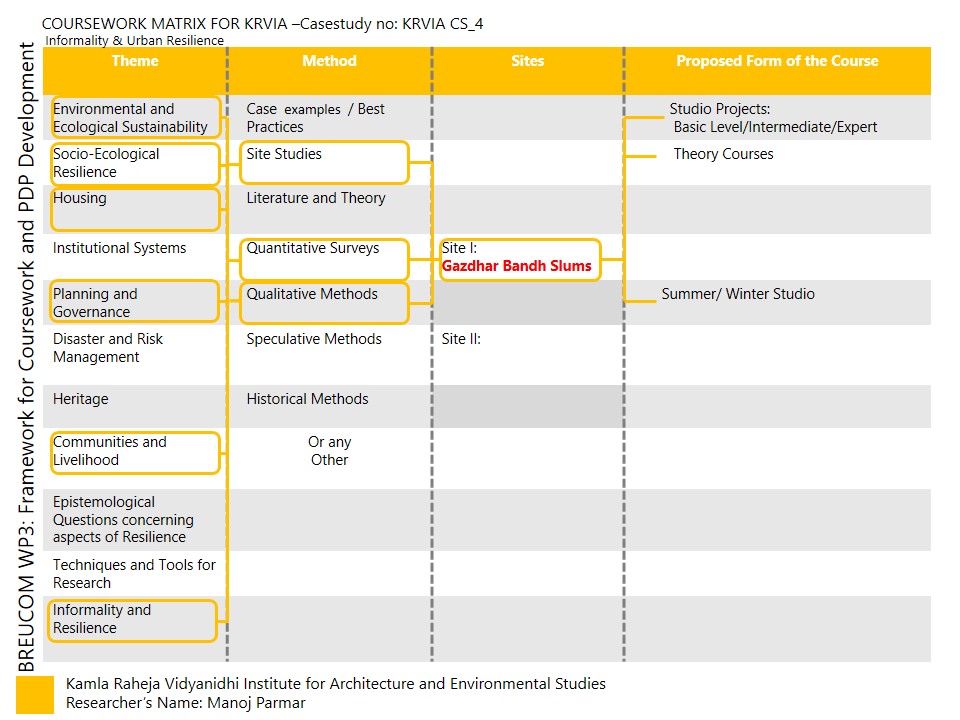Image resolution: width=960 pixels, height=720 pixels.
Task: Click the red Gazdhar Bandh Slums text
Action: (516, 266)
